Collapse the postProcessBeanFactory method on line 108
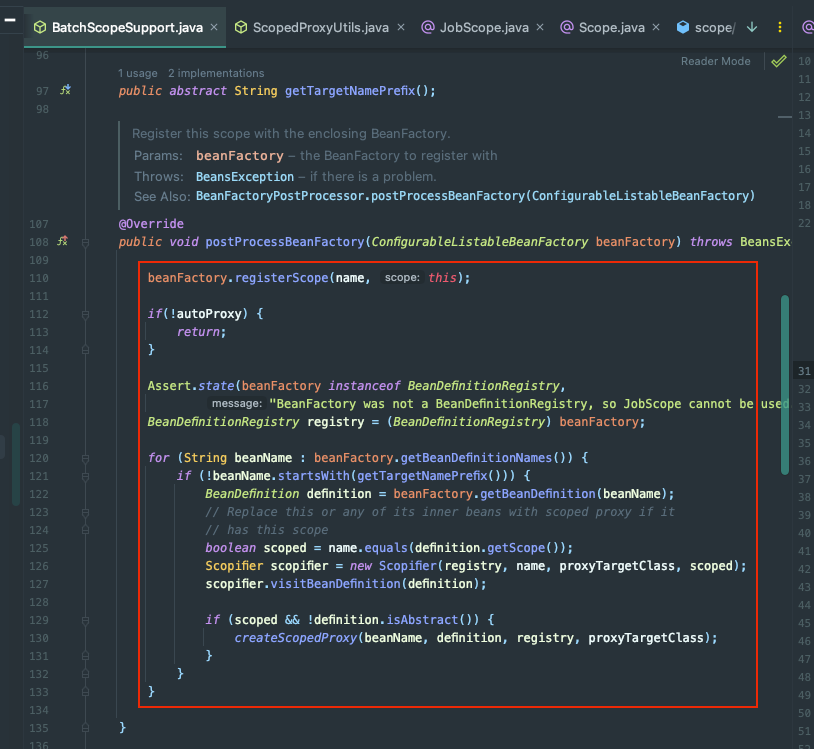 [x=86, y=242]
